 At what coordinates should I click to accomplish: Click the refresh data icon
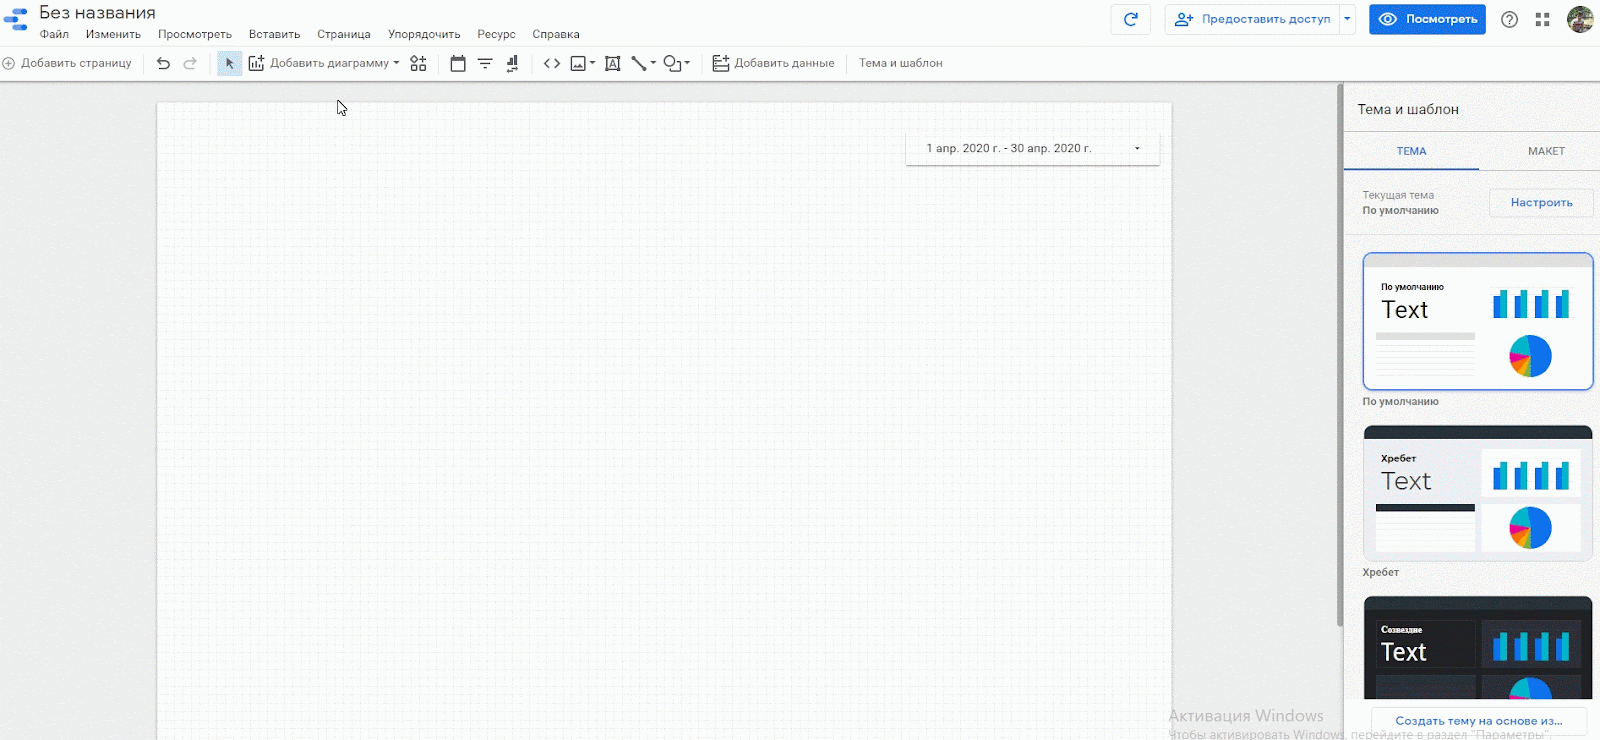1130,19
